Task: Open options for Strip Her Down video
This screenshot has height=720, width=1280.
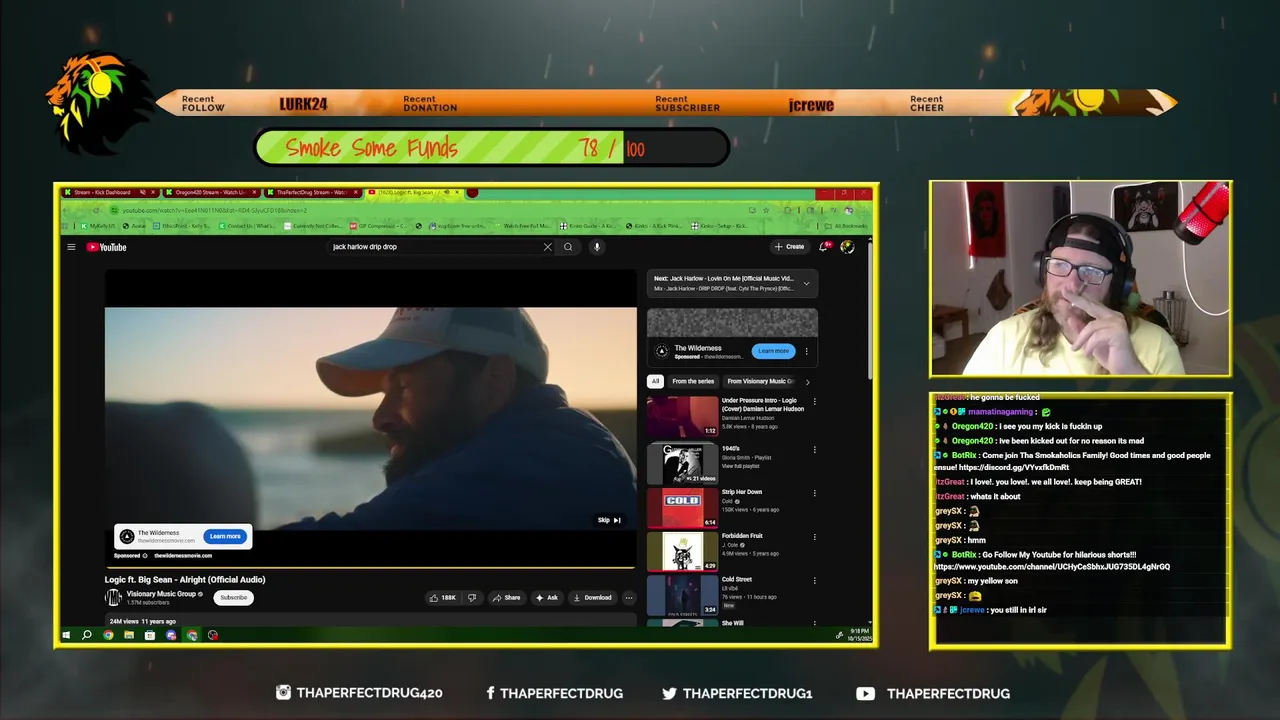Action: pyautogui.click(x=814, y=493)
